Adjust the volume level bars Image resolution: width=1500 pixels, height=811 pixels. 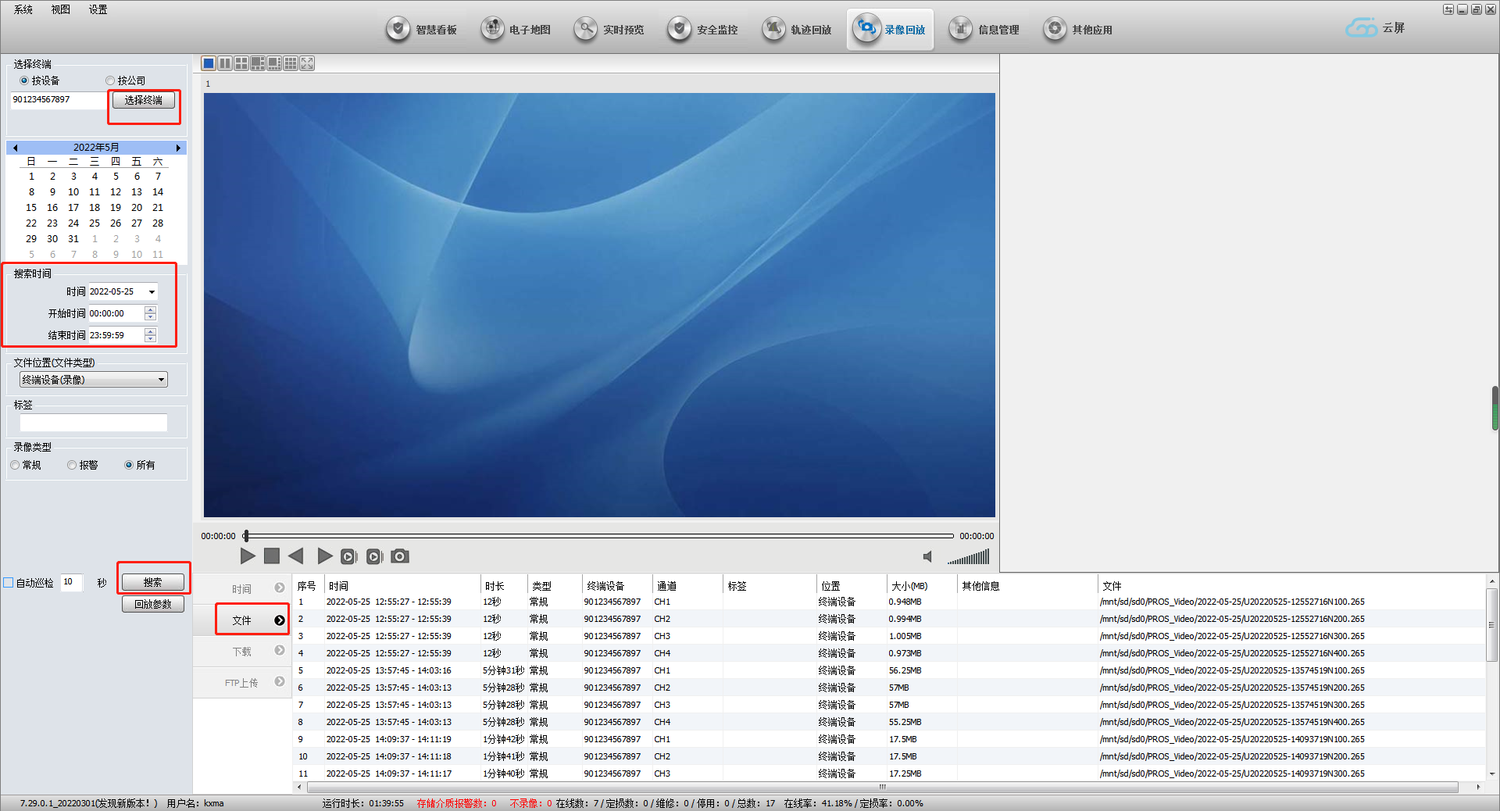coord(968,556)
